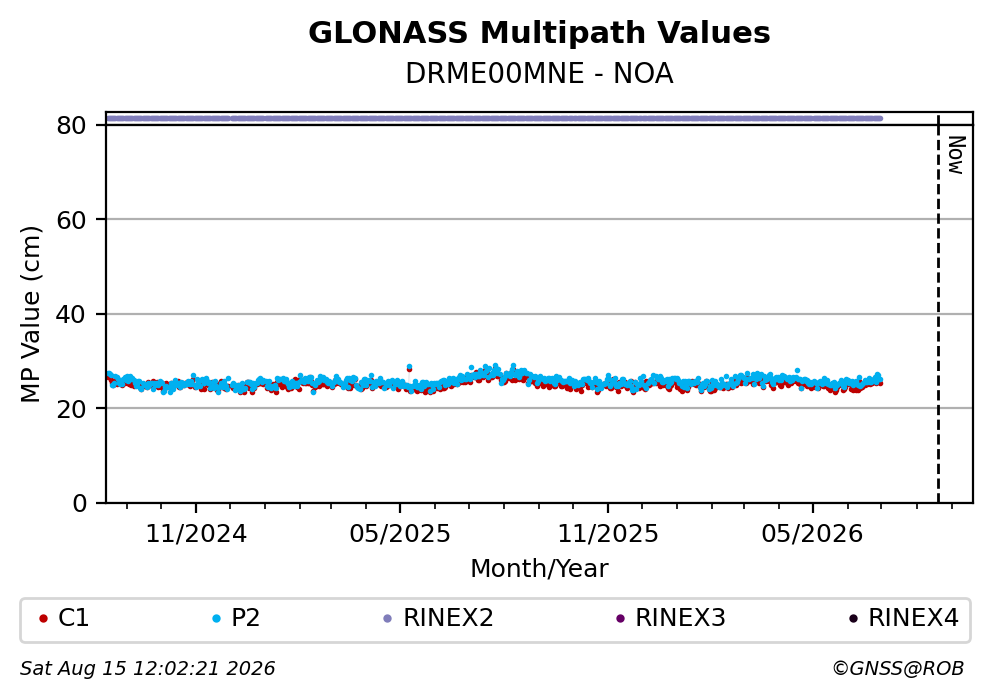Click the 05/2025 x-axis tick label
The height and width of the screenshot is (699, 992).
tap(400, 534)
